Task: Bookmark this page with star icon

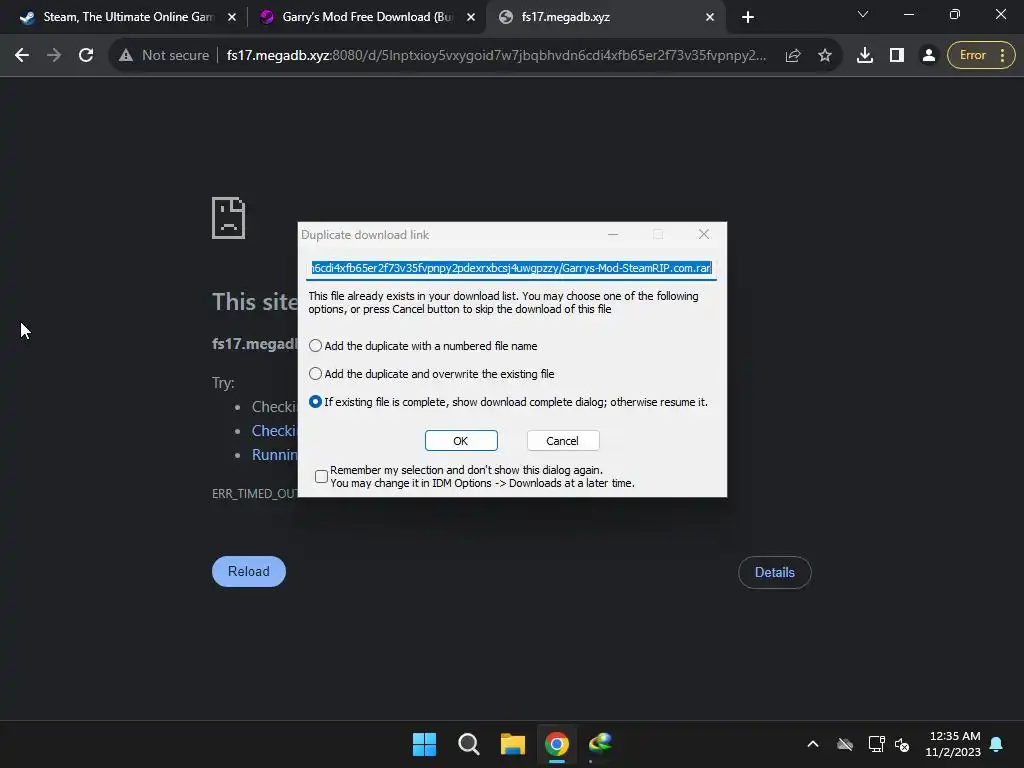Action: click(825, 56)
